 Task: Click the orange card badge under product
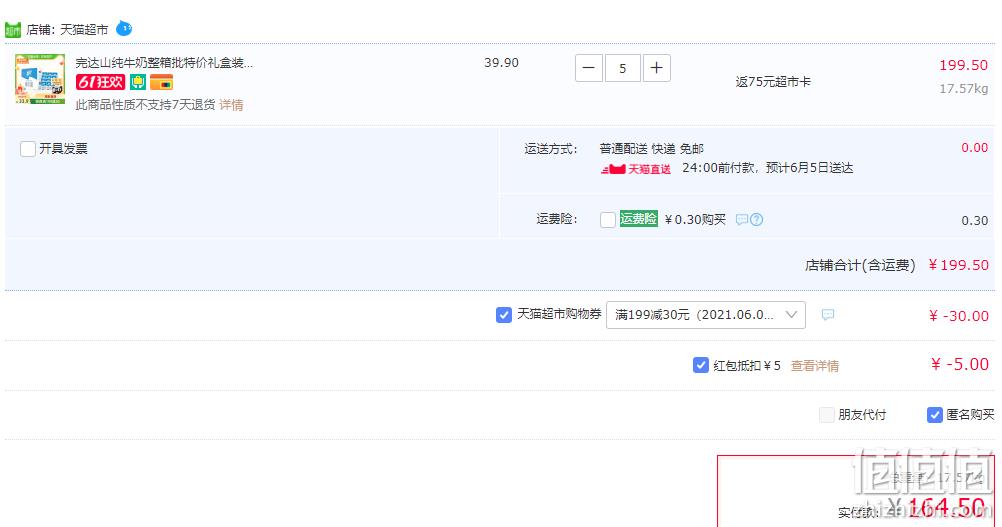(162, 82)
